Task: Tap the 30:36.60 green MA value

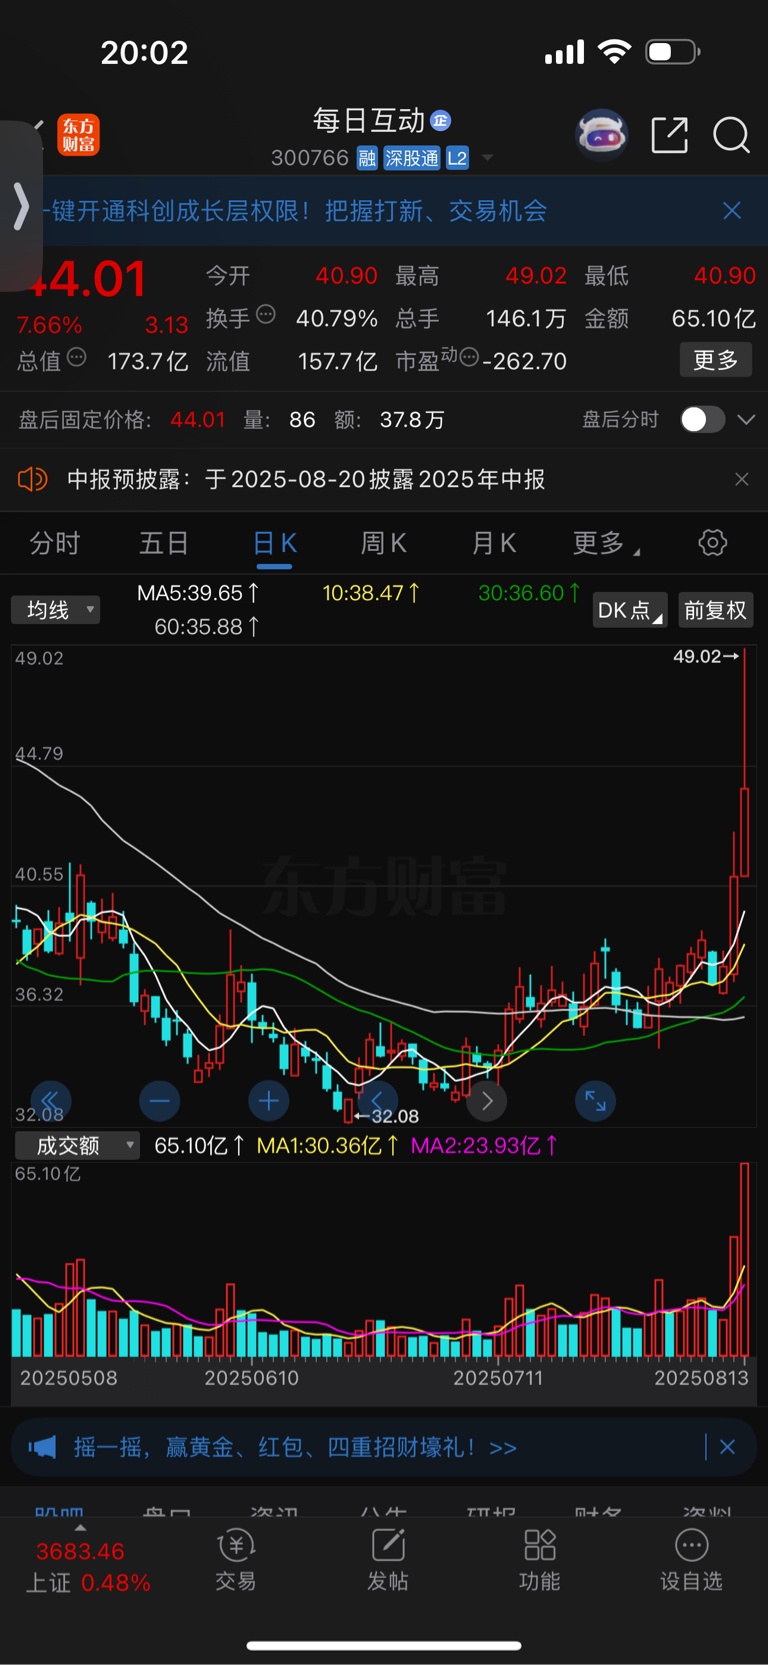Action: pos(529,593)
